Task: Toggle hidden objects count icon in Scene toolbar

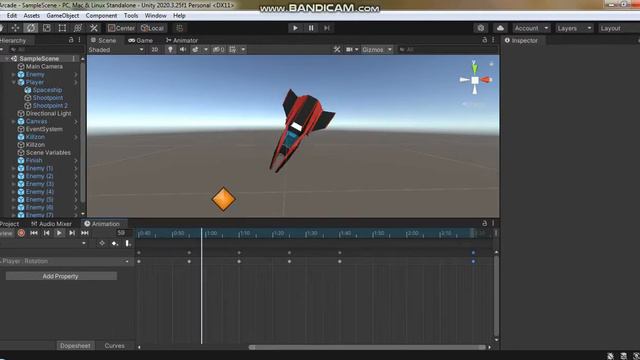Action: tap(219, 49)
